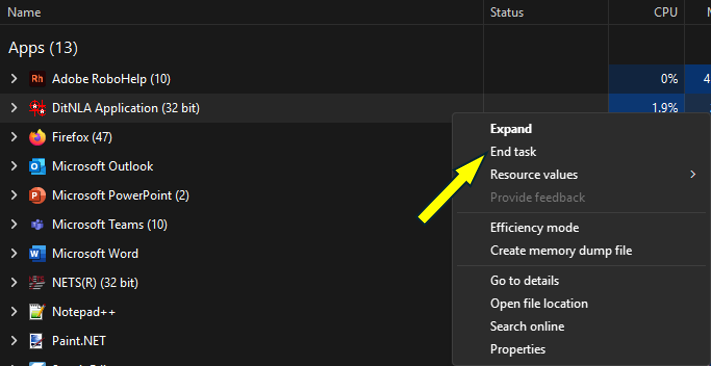711x366 pixels.
Task: Expand the NETS(R) row chevron
Action: tap(14, 283)
